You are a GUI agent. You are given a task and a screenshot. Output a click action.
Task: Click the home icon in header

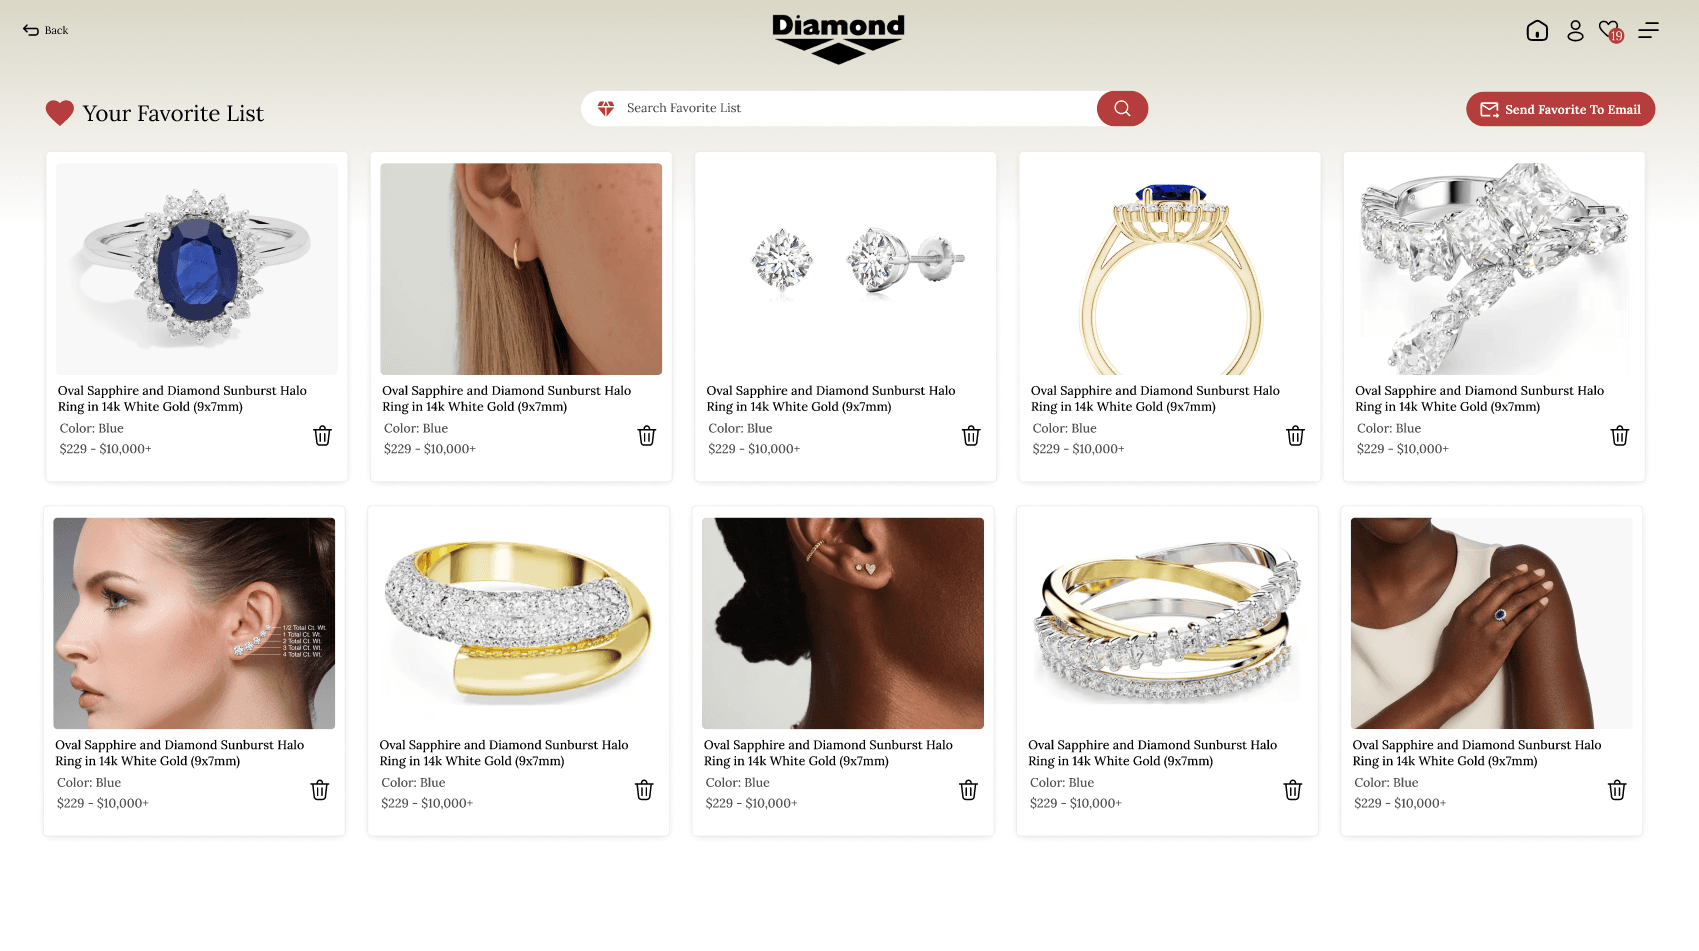(1537, 31)
